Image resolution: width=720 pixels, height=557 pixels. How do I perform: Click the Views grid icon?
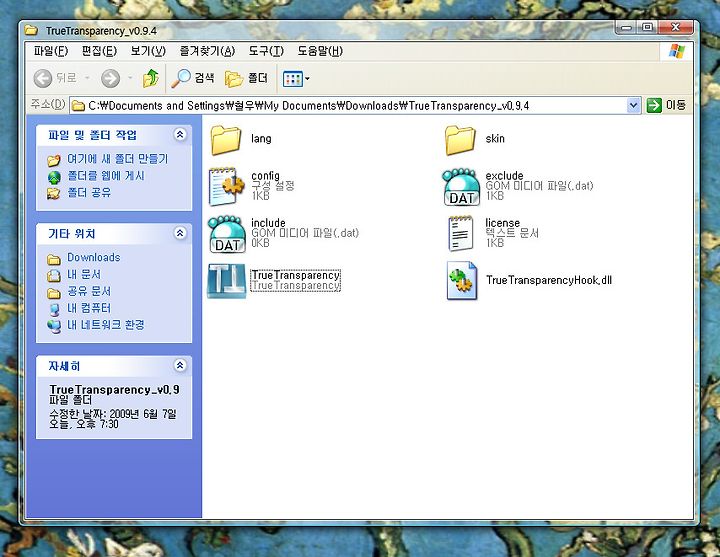[x=292, y=79]
